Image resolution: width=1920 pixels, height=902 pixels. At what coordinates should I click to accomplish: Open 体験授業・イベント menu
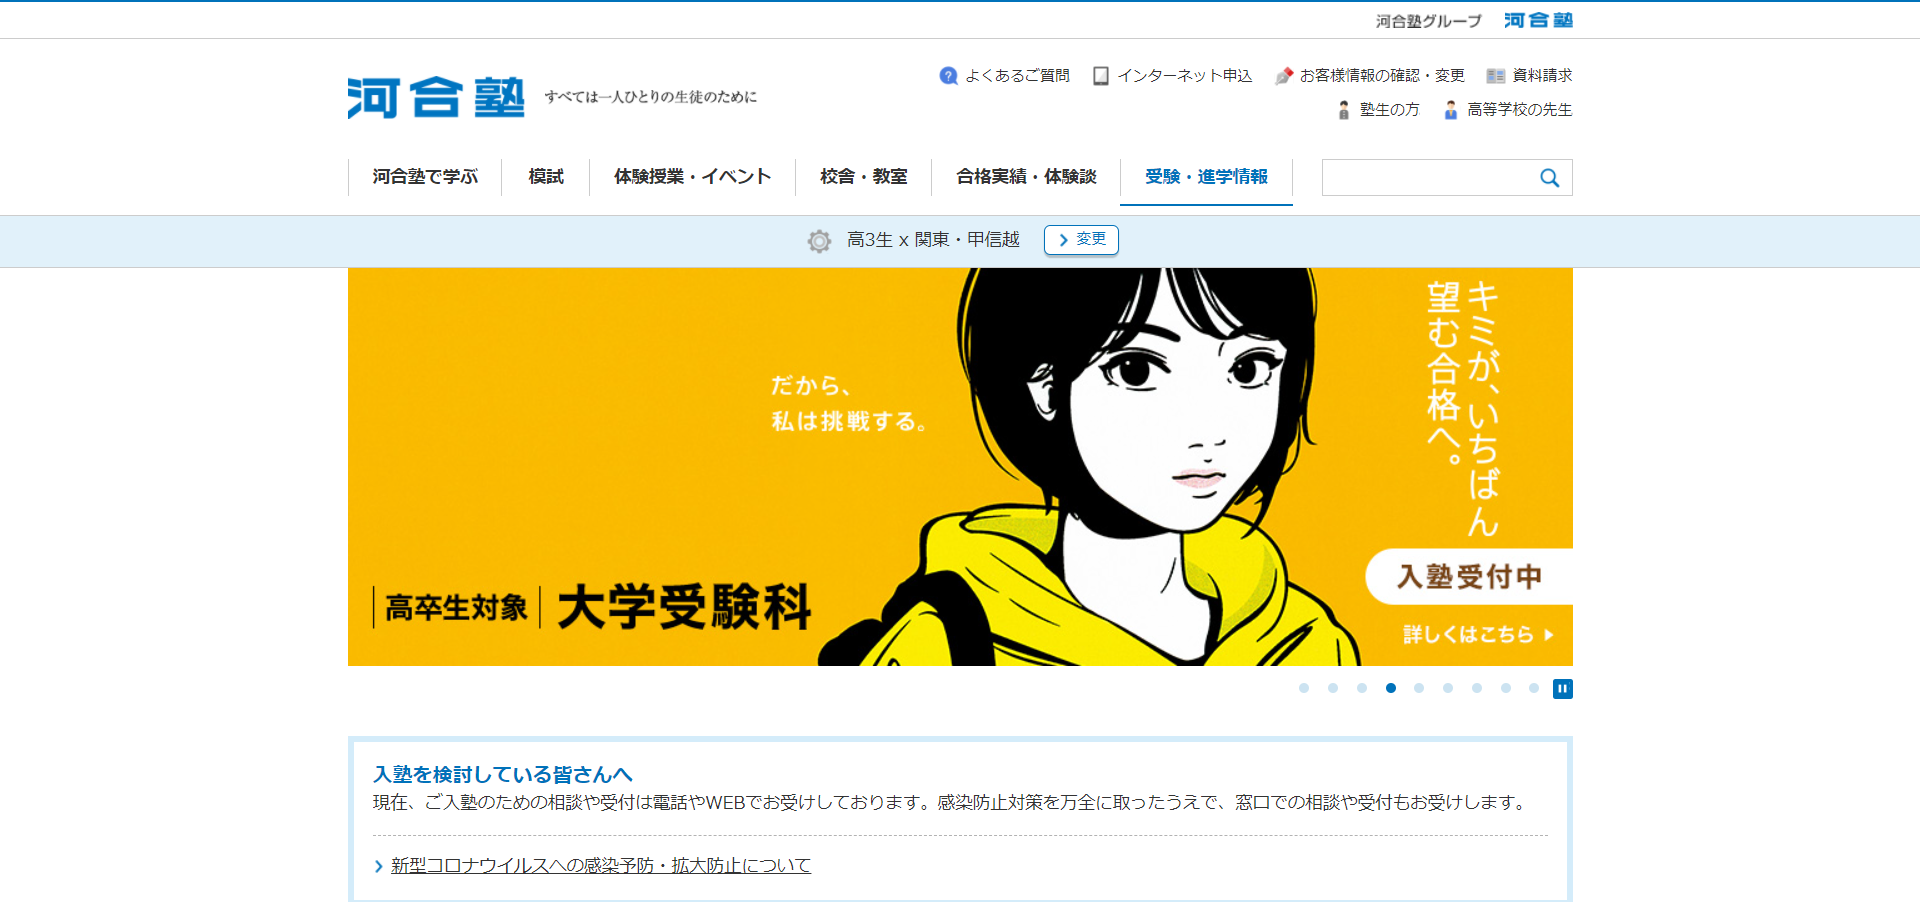pos(693,177)
